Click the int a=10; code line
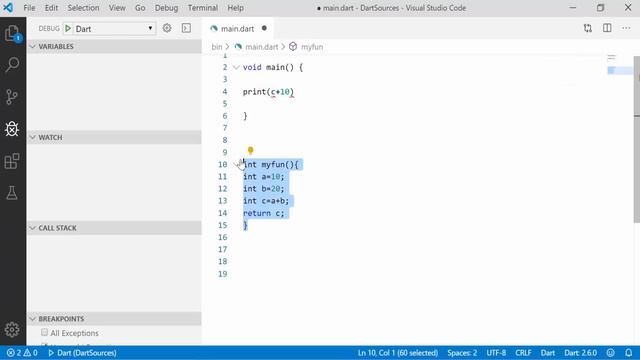 [264, 177]
